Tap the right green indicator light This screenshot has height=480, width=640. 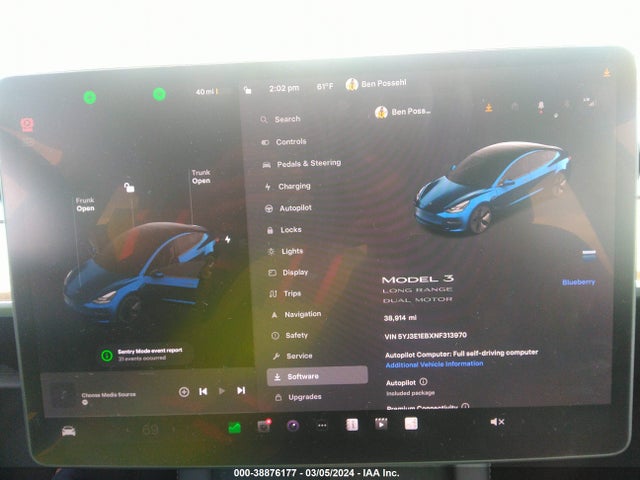pyautogui.click(x=159, y=94)
